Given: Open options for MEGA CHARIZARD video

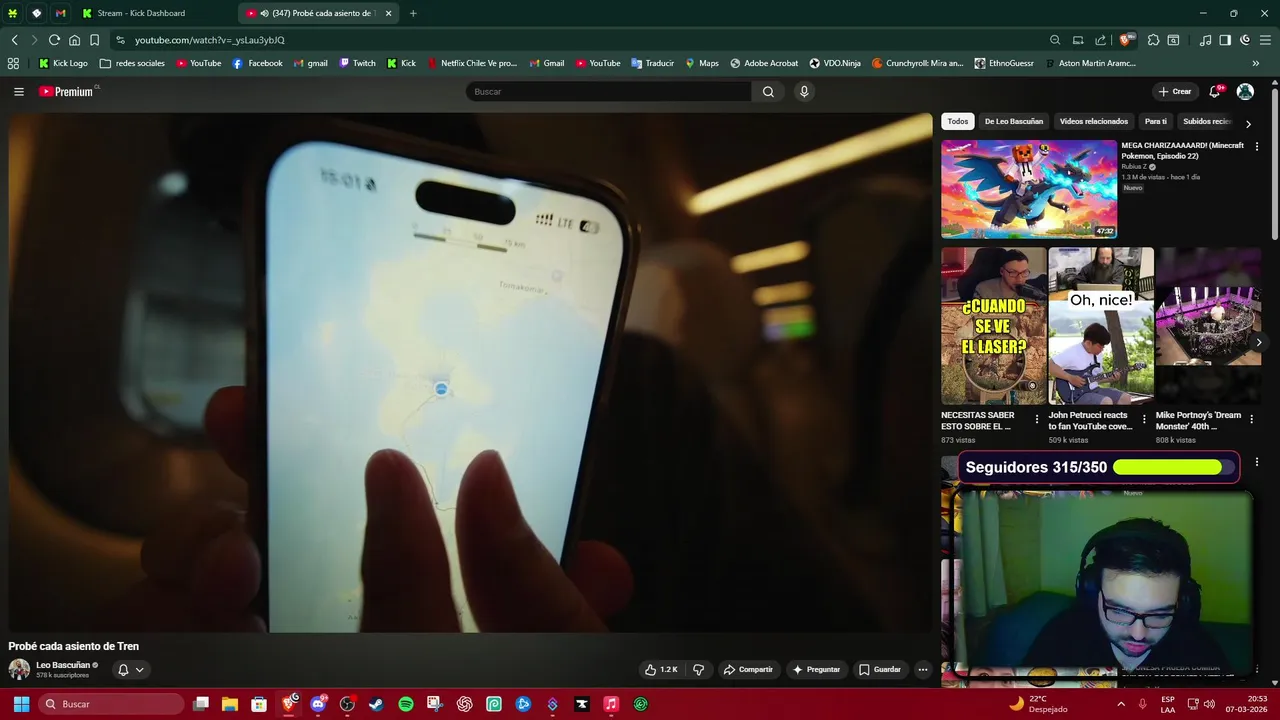Looking at the screenshot, I should point(1257,146).
